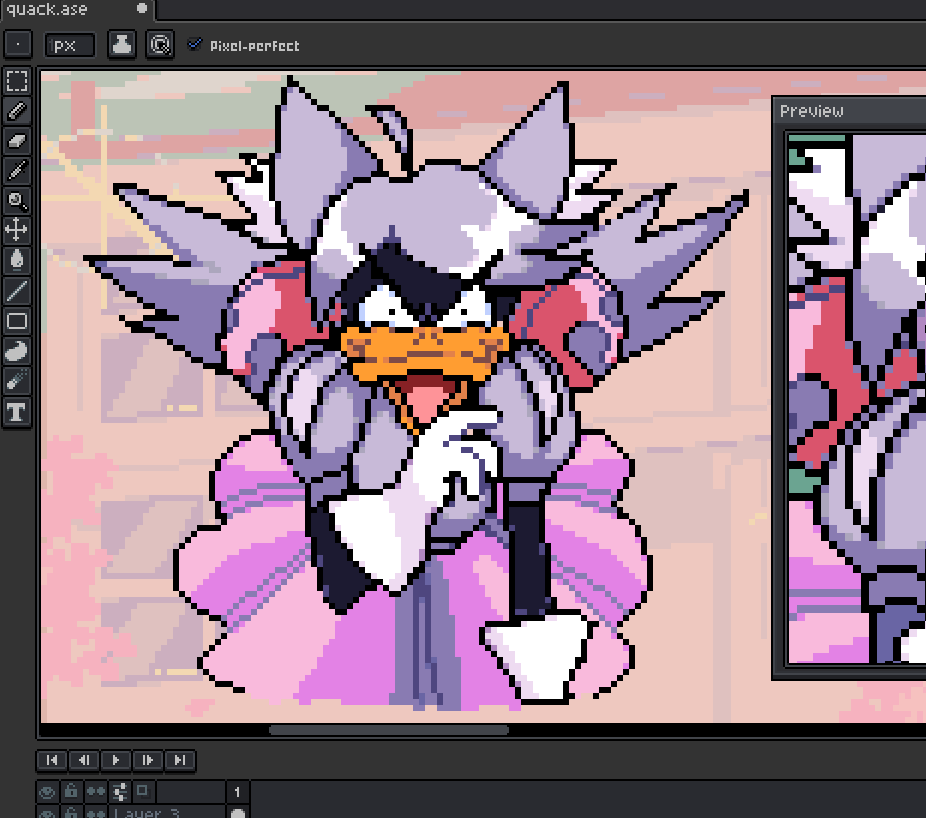Select the Move tool

(17, 230)
